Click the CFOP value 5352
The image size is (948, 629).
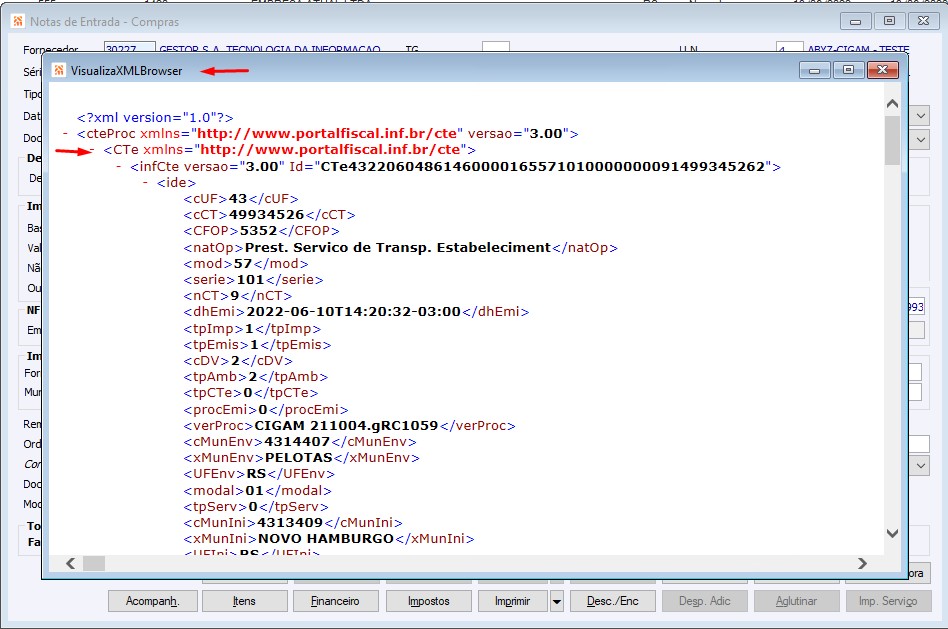coord(258,231)
